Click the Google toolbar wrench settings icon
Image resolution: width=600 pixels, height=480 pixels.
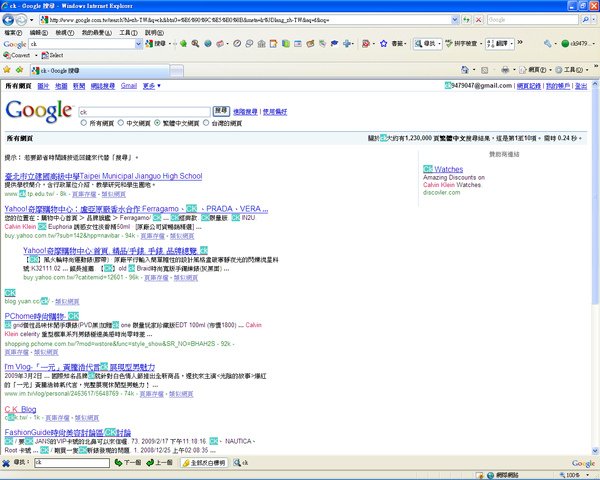point(548,44)
